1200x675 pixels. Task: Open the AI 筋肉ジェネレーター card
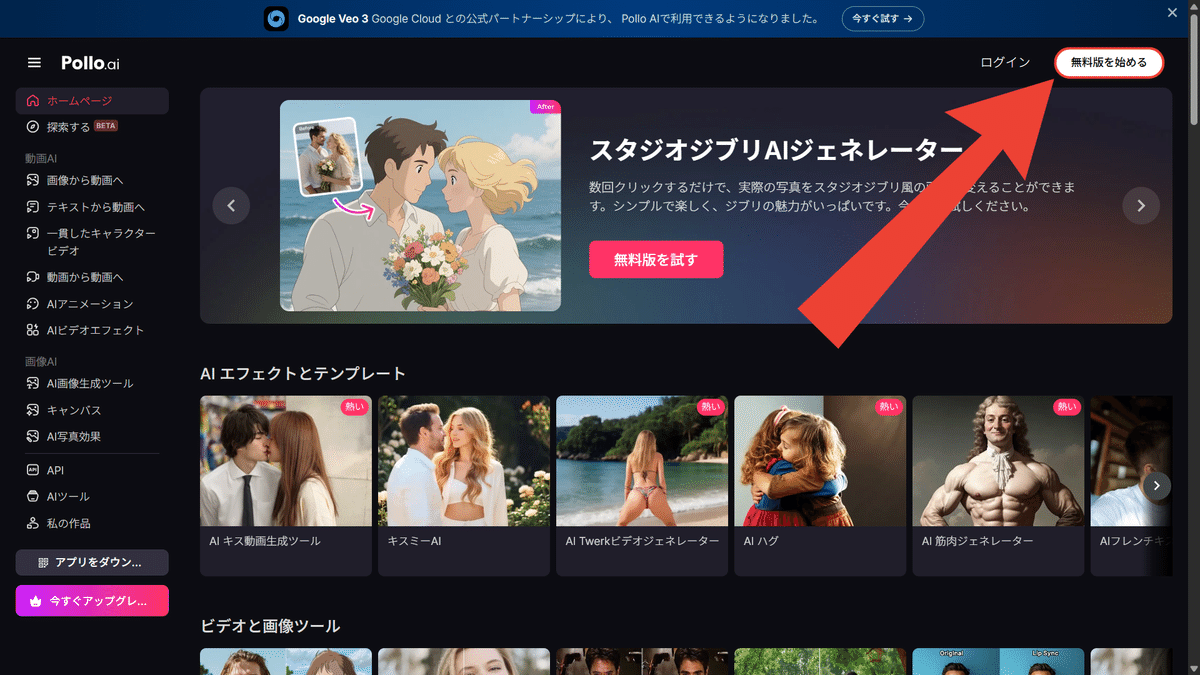pos(998,486)
